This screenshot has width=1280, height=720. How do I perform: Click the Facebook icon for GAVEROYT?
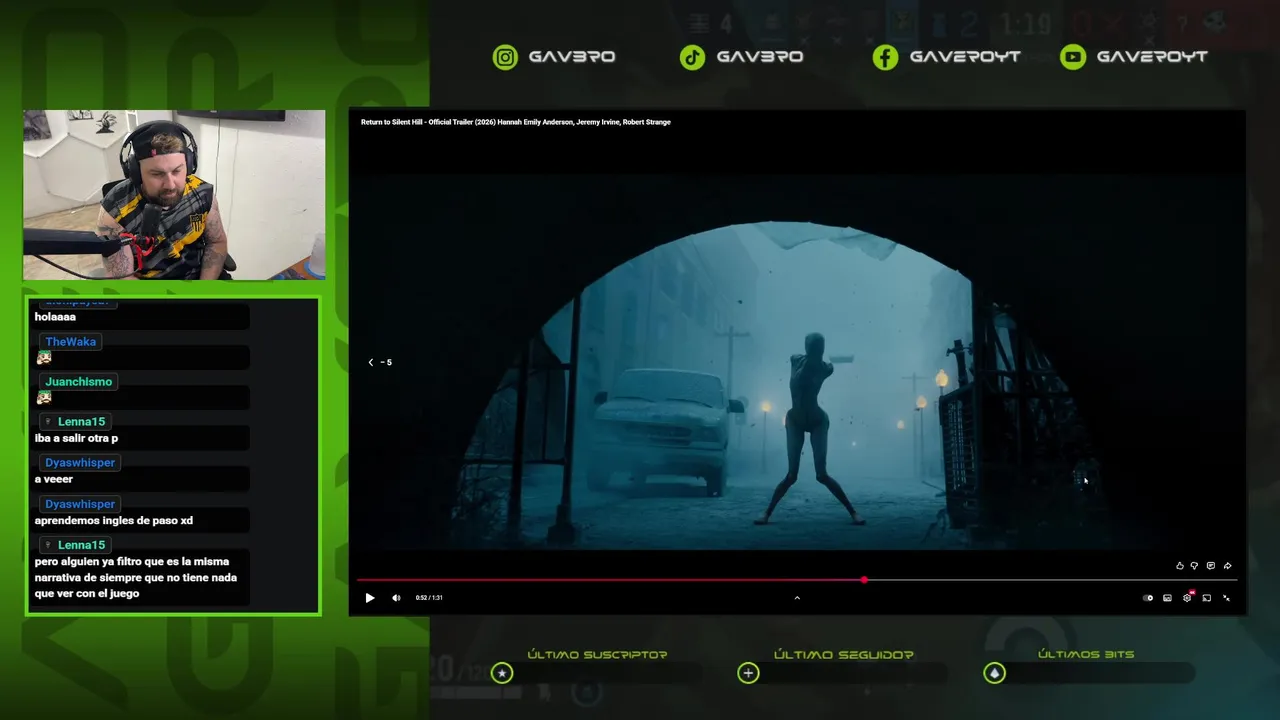885,57
